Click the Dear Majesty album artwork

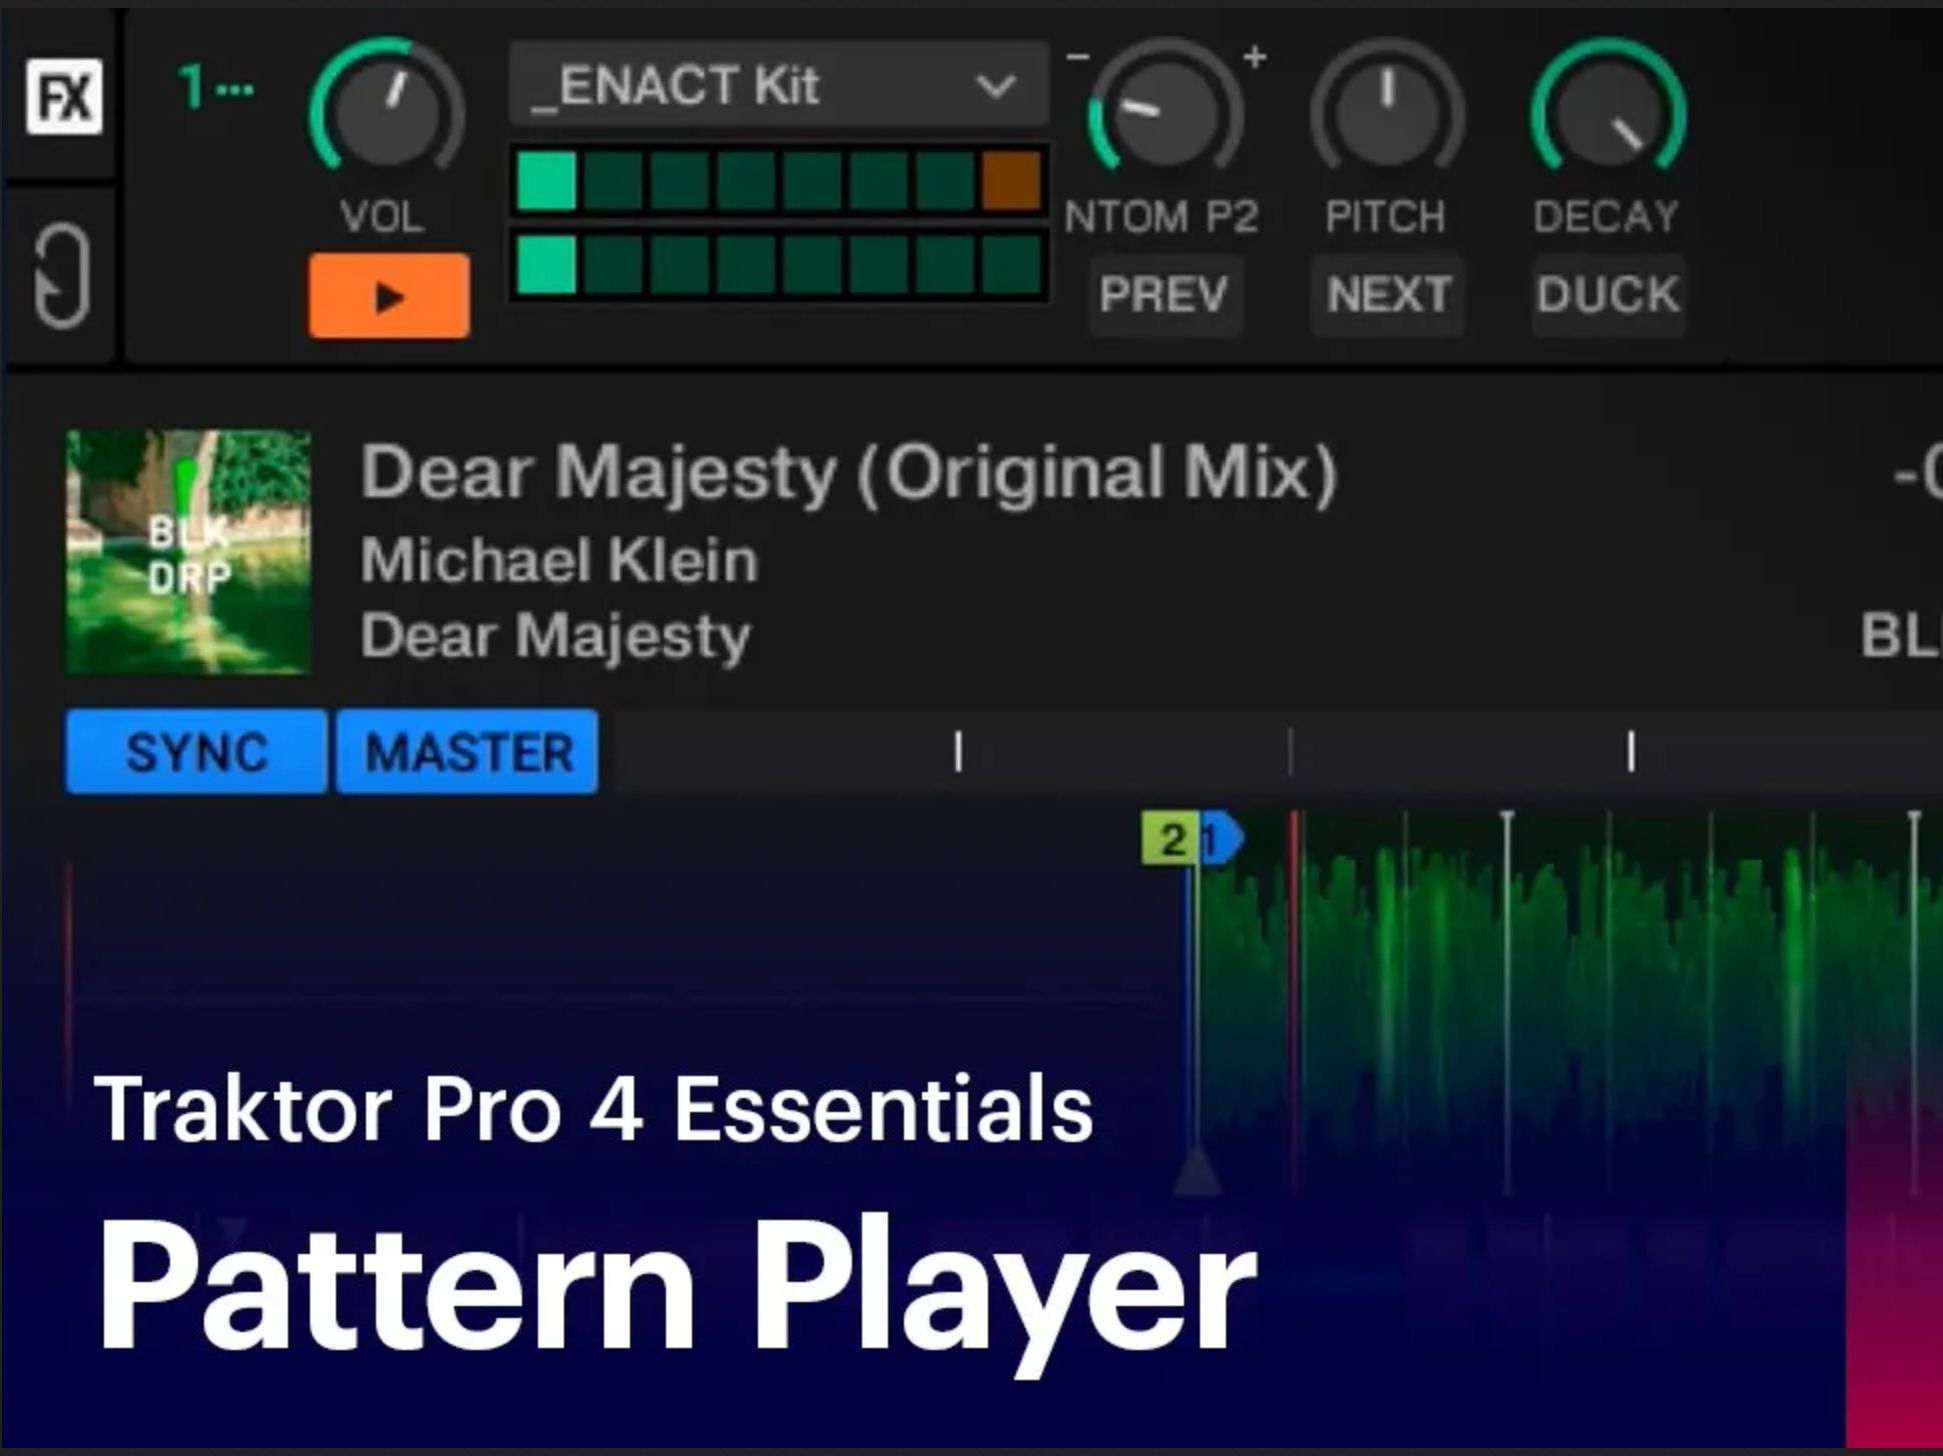pyautogui.click(x=188, y=552)
